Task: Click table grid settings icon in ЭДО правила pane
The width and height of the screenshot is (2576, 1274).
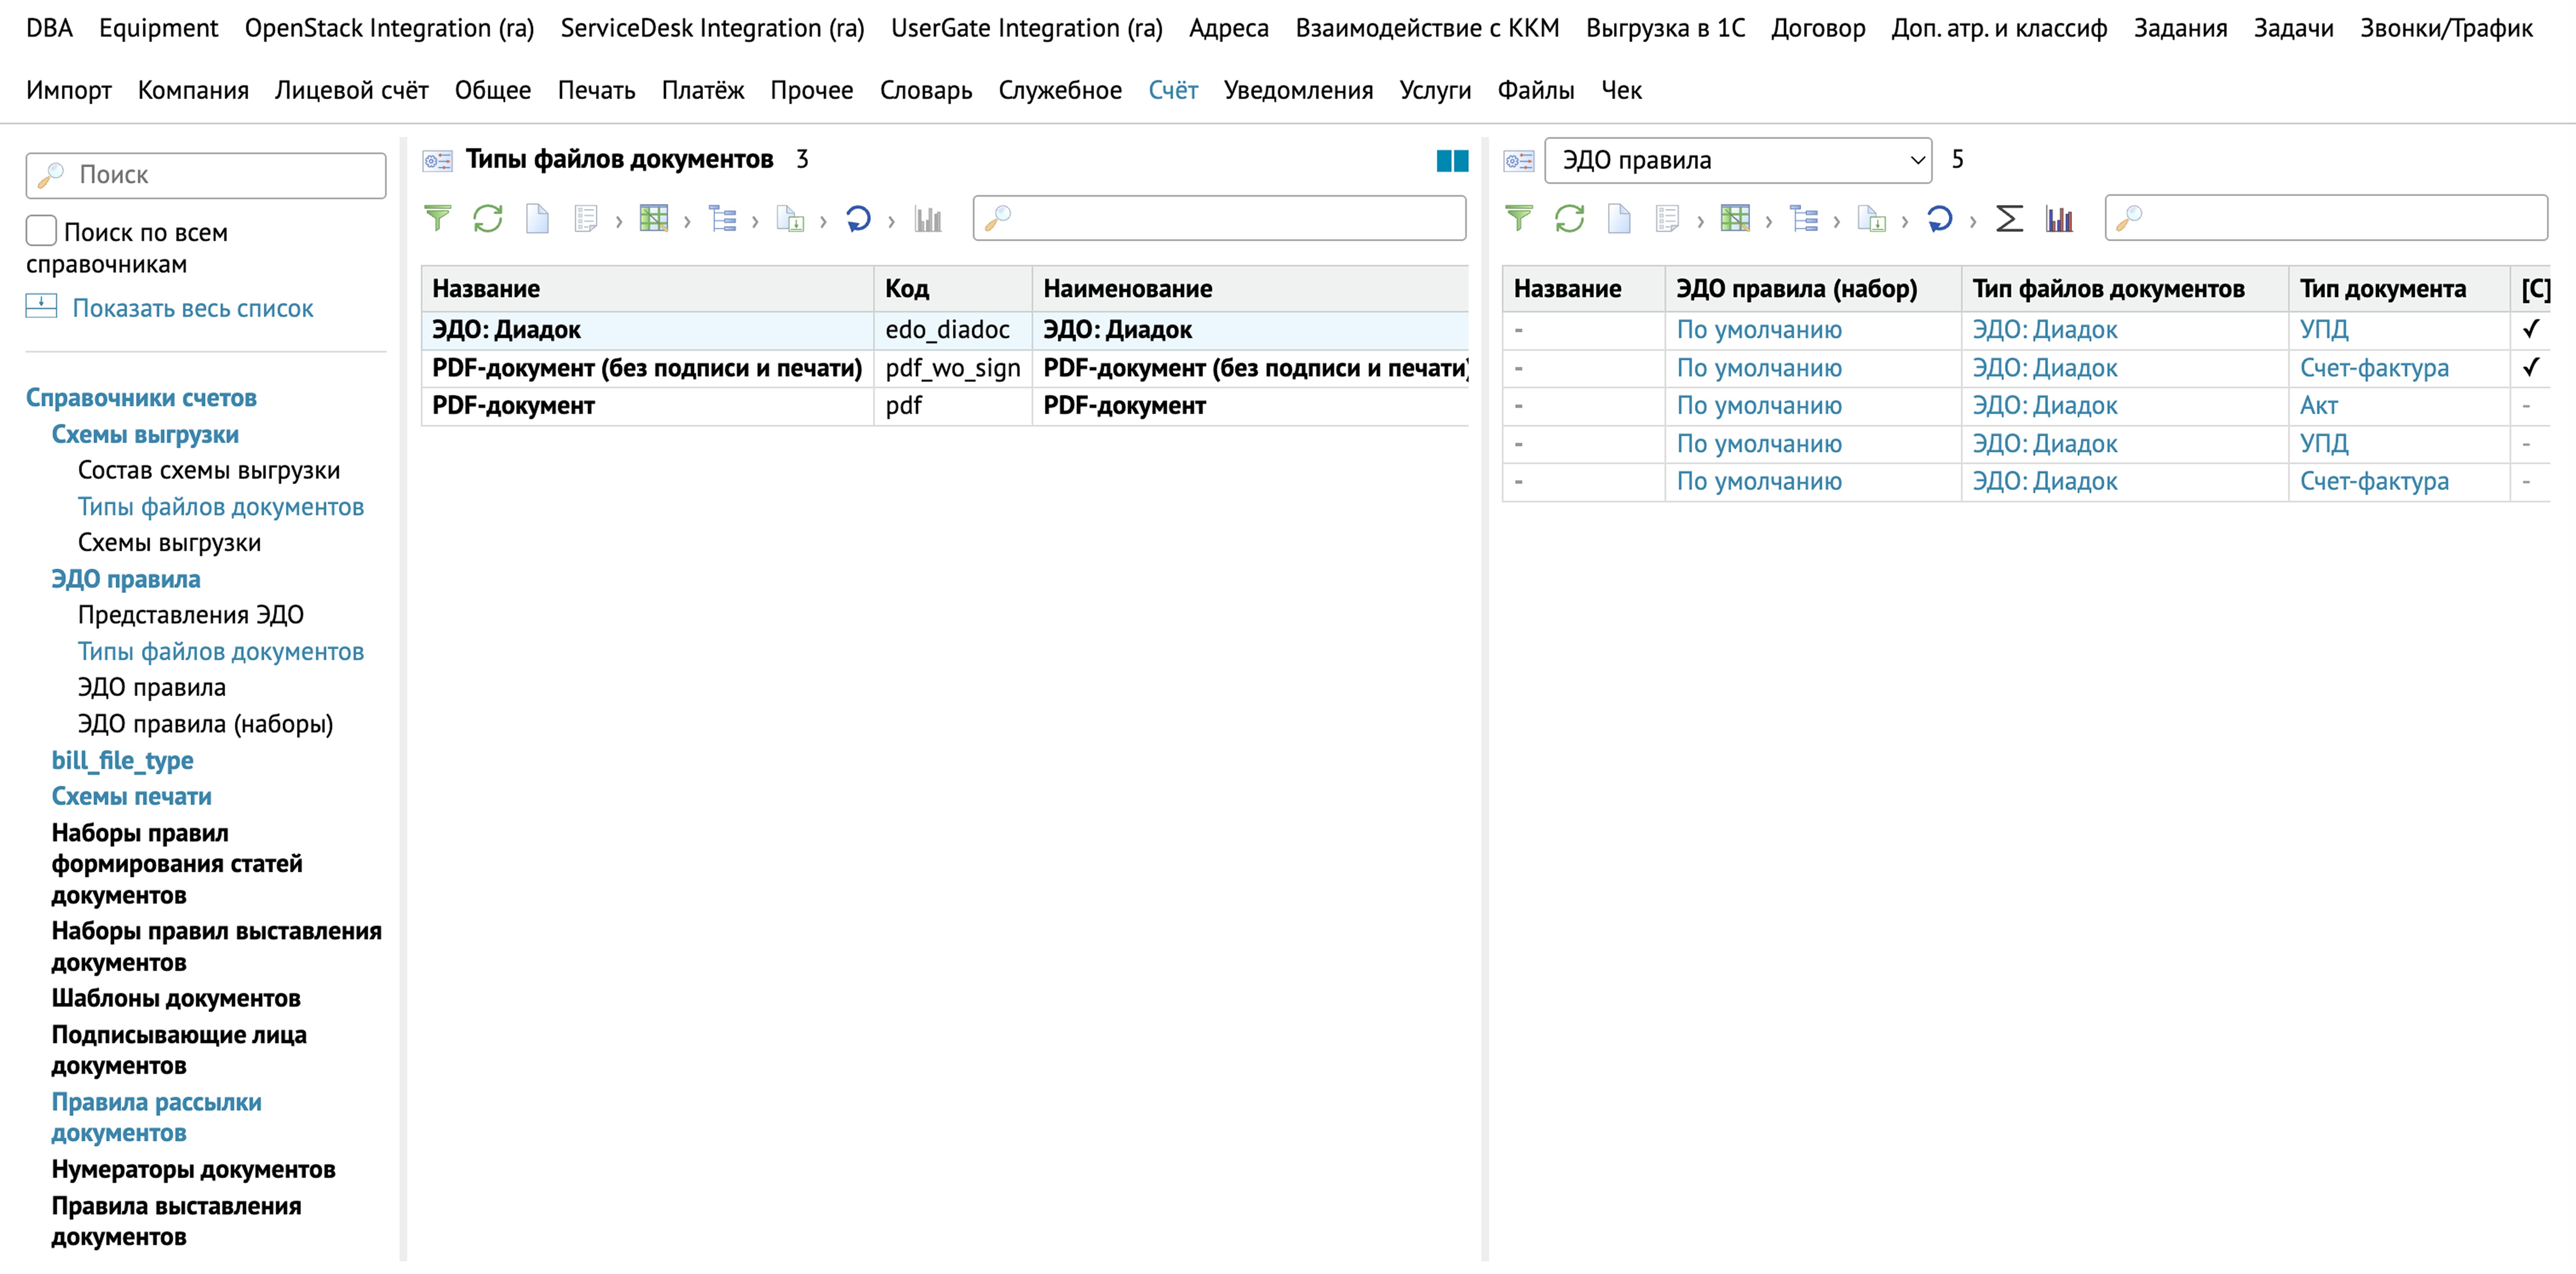Action: coord(1735,218)
